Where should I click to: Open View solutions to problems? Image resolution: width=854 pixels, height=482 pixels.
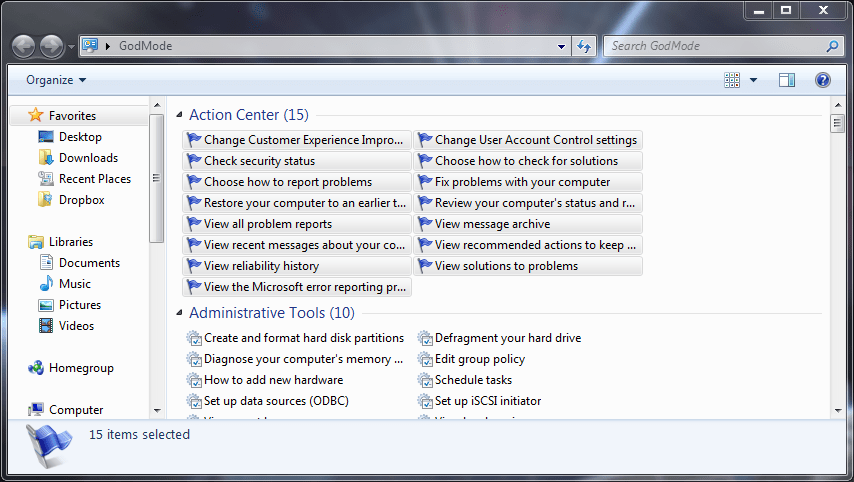[x=528, y=266]
